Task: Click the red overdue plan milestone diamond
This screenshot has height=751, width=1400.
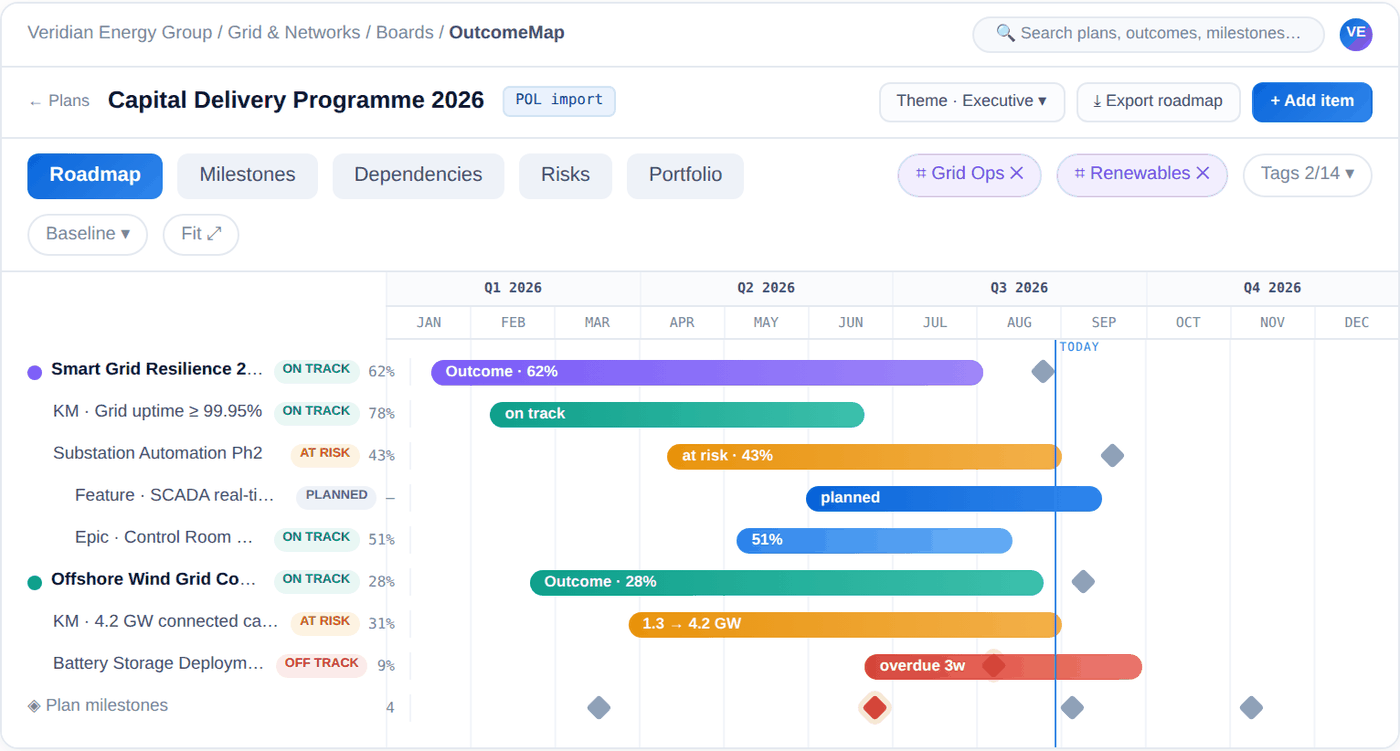Action: pyautogui.click(x=875, y=708)
